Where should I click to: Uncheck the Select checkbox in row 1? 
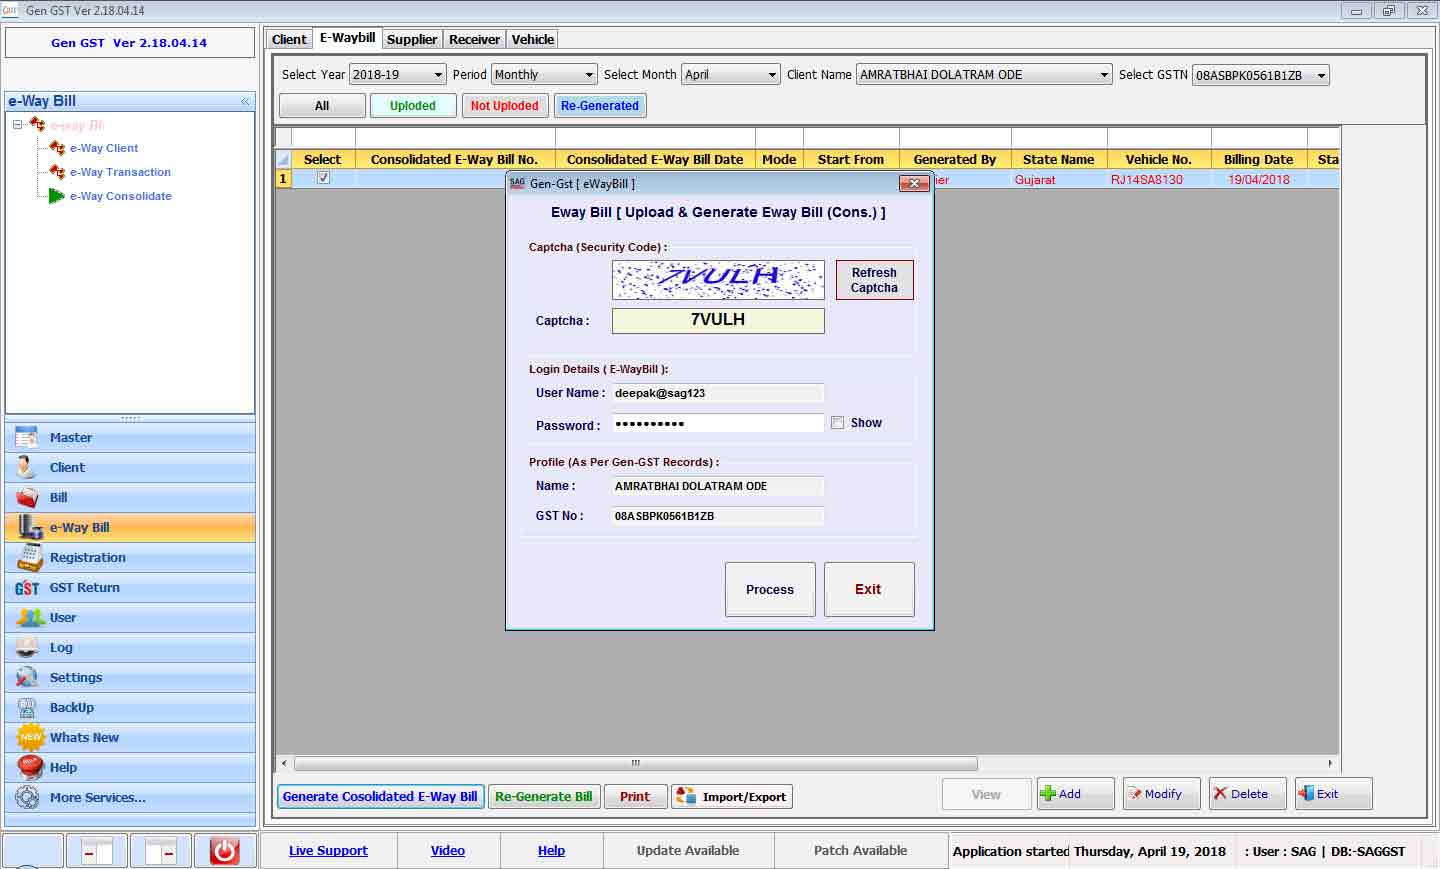(x=323, y=178)
